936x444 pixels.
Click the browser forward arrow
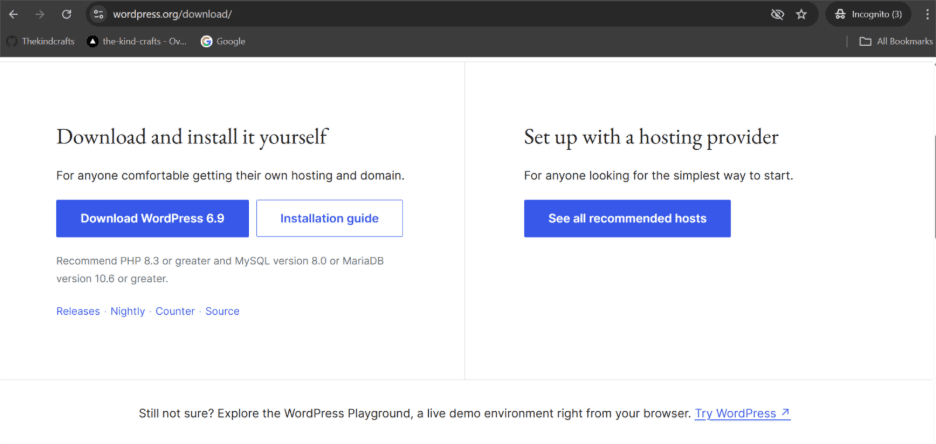pyautogui.click(x=40, y=14)
